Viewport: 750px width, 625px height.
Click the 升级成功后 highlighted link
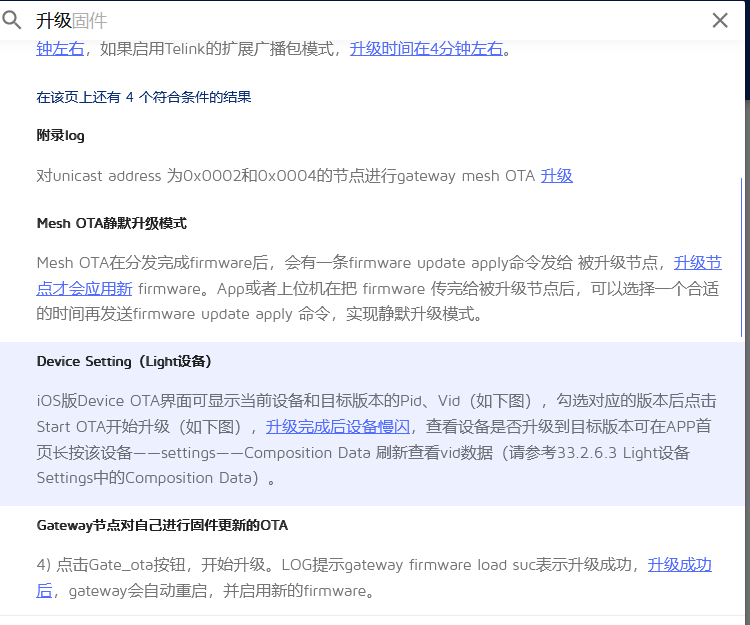coord(679,565)
